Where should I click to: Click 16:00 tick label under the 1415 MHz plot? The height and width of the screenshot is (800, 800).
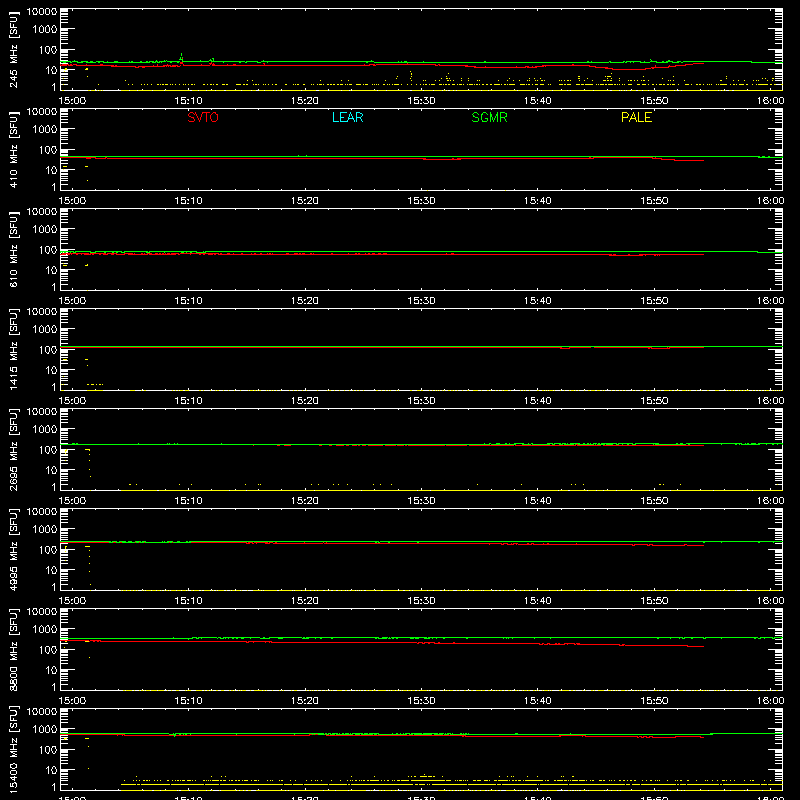pos(770,401)
